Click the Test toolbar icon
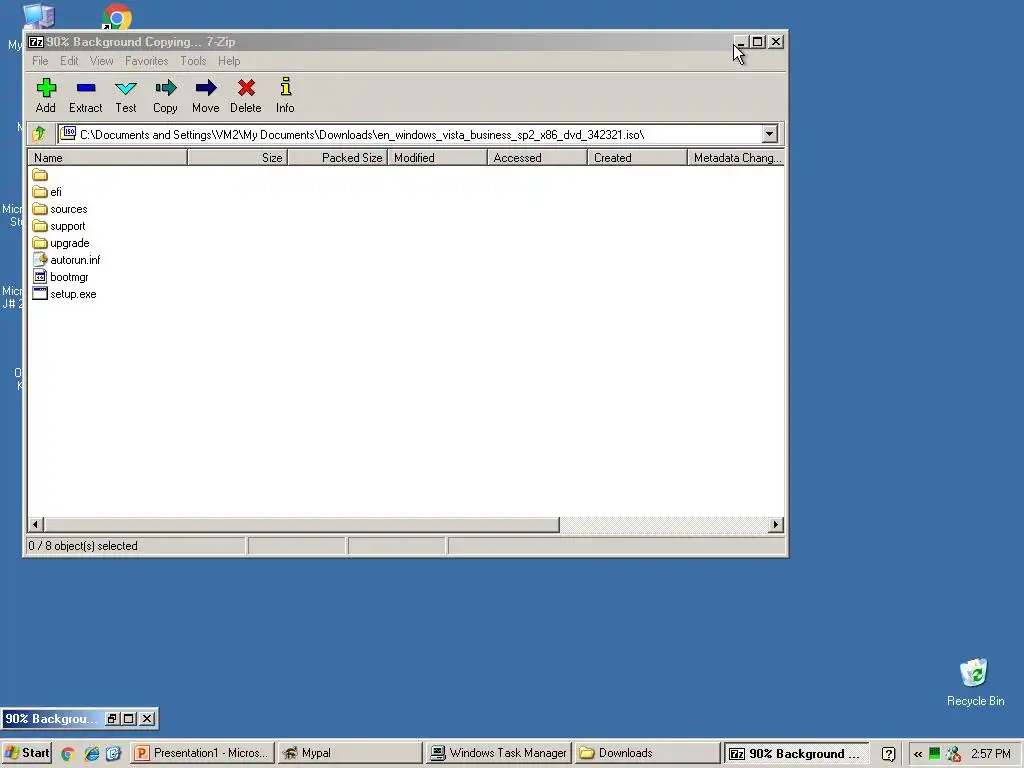This screenshot has width=1024, height=768. coord(126,95)
